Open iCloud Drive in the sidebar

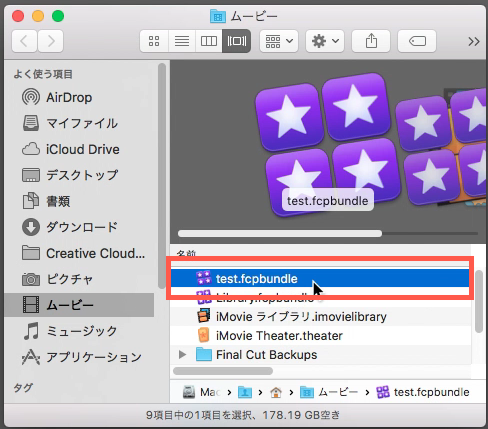(x=79, y=149)
